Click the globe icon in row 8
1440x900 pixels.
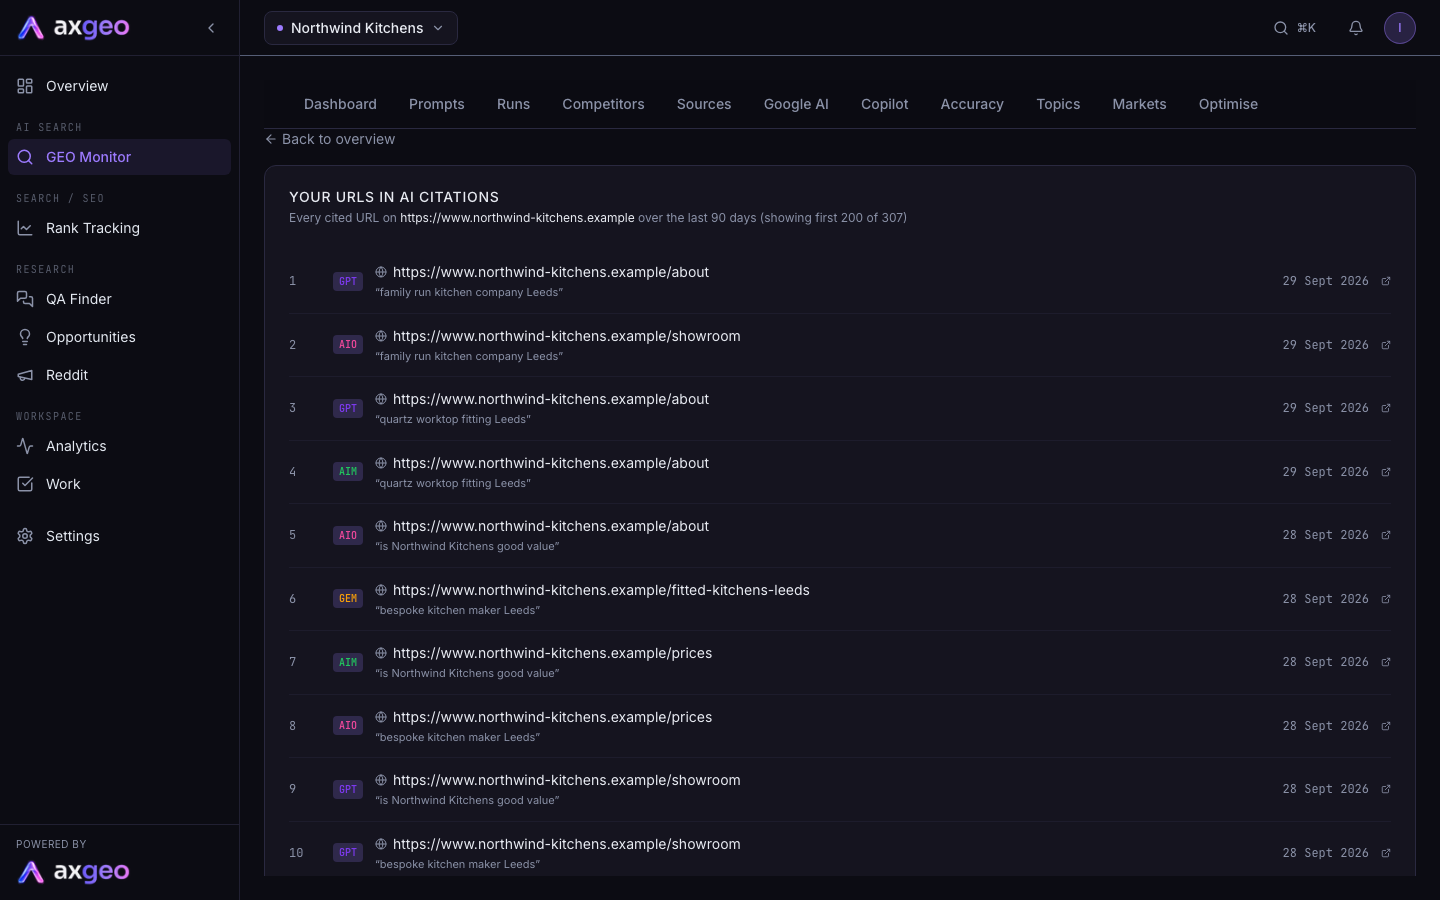[x=381, y=717]
